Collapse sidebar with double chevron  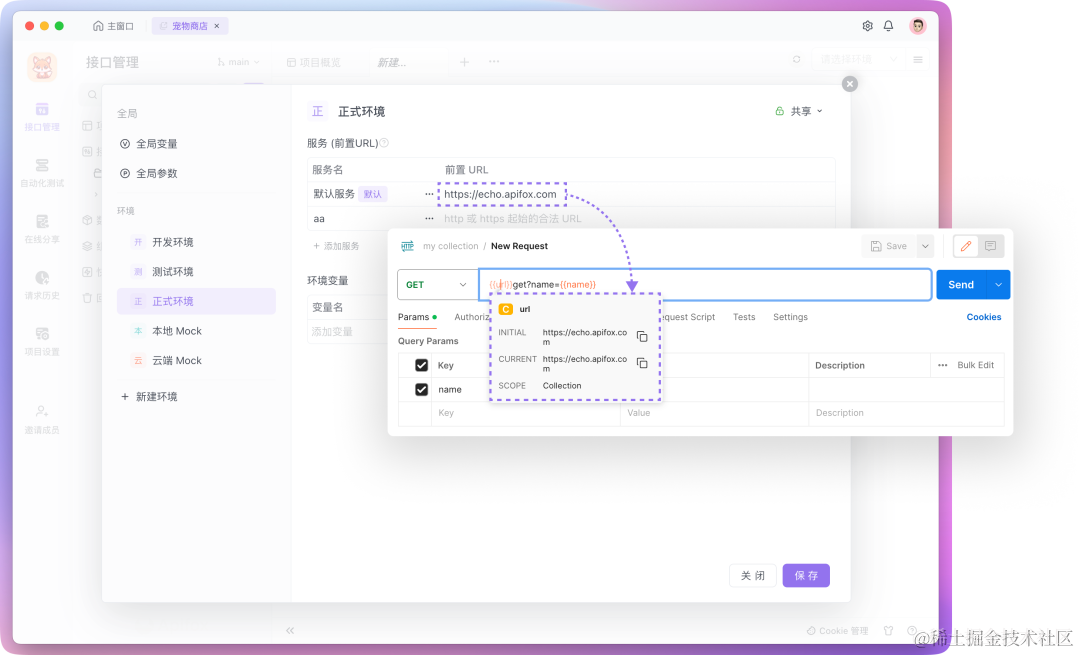coord(290,630)
